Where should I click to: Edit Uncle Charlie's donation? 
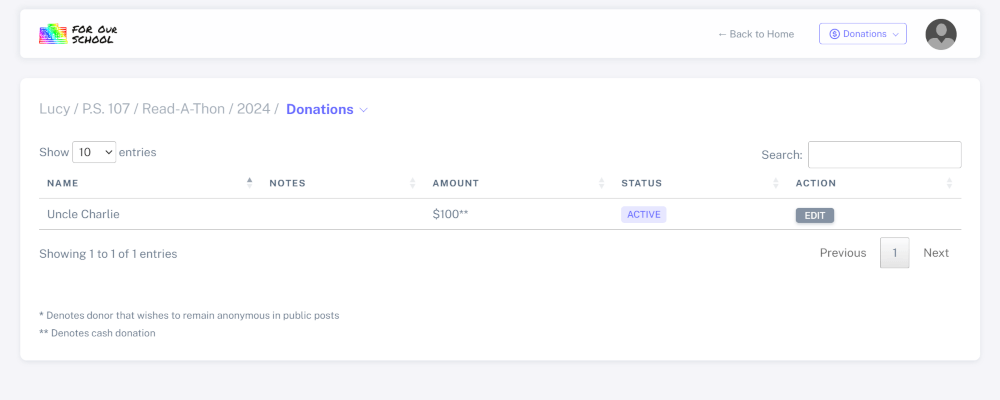click(814, 216)
